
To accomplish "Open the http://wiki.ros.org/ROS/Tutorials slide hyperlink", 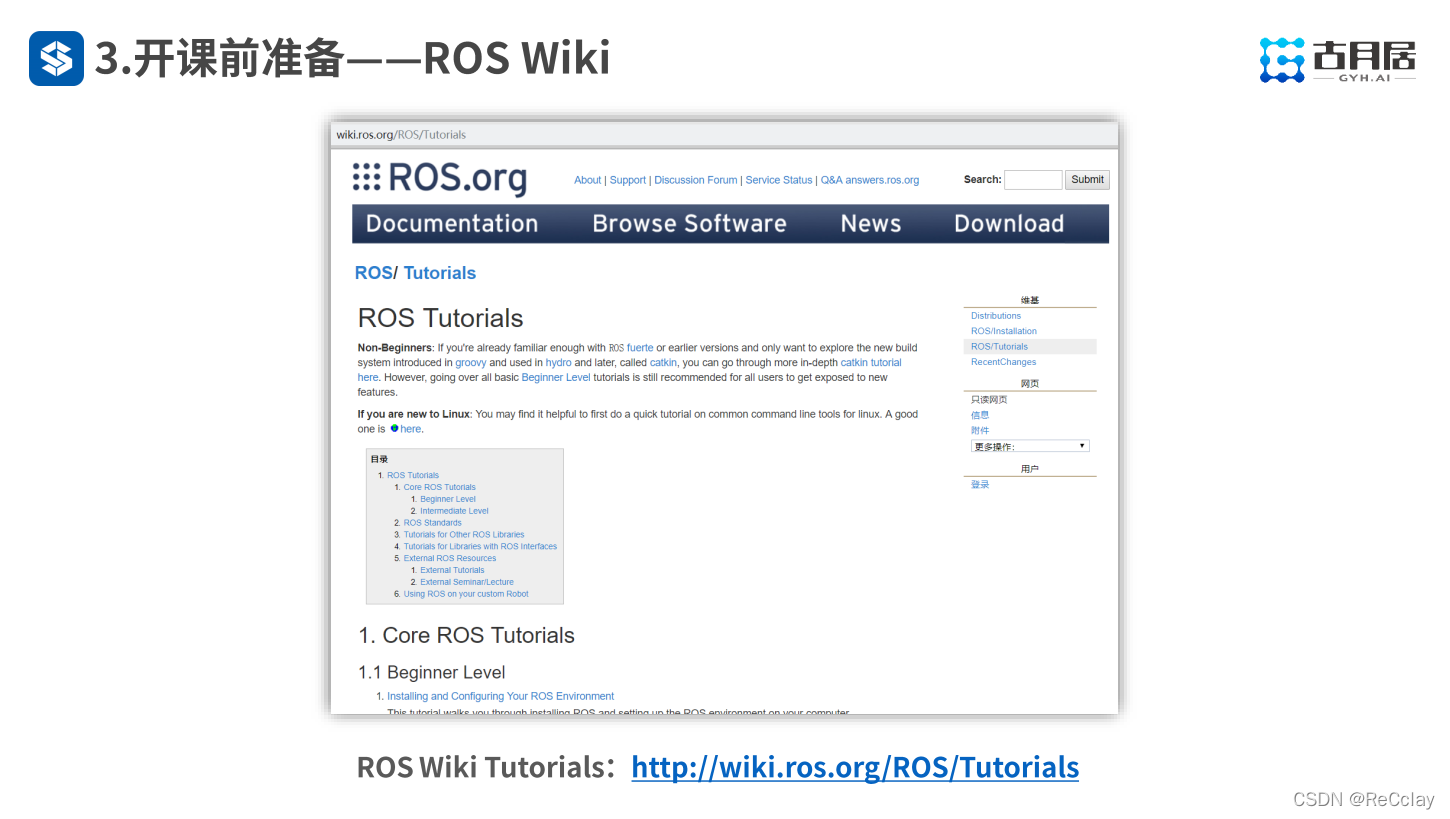I will tap(855, 767).
